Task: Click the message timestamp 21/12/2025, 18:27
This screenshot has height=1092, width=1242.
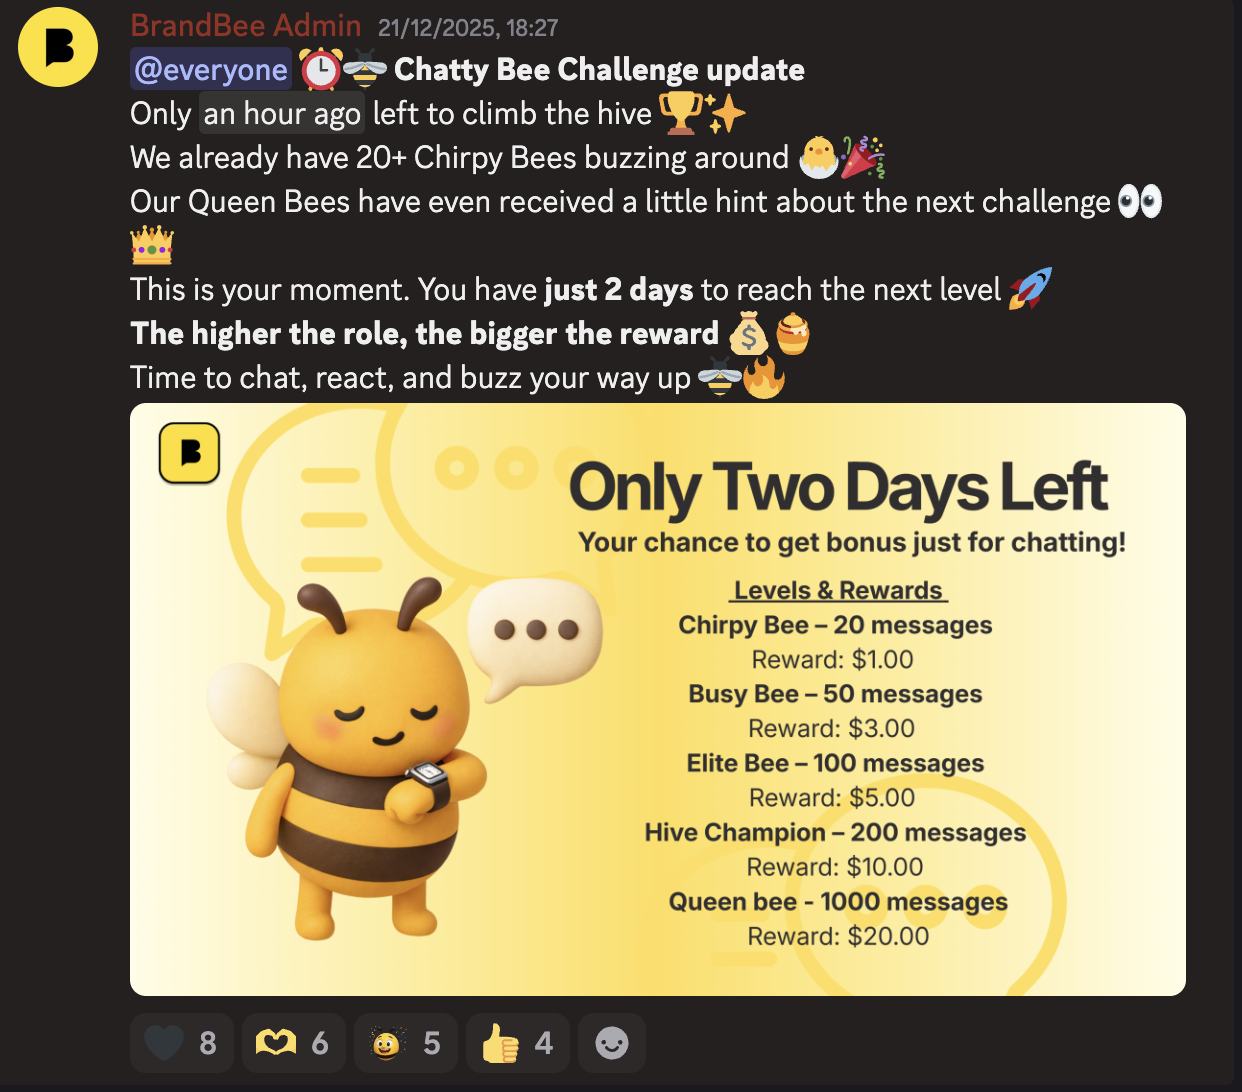Action: pos(468,28)
